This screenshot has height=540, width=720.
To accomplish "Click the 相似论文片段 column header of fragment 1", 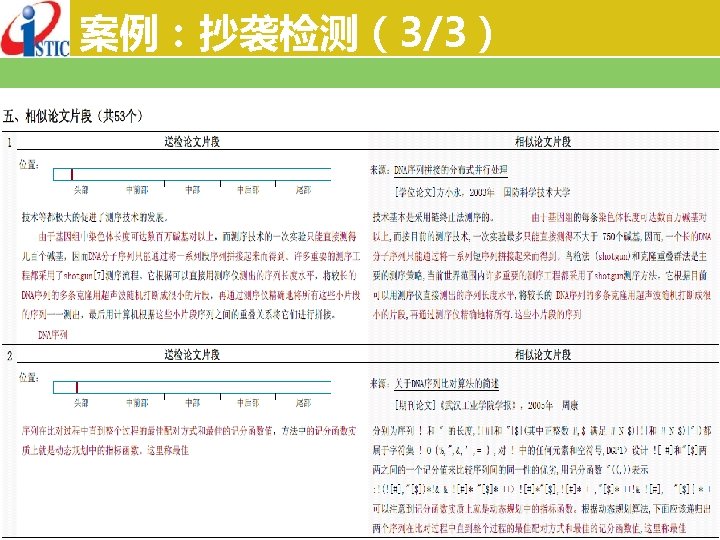I will (543, 141).
